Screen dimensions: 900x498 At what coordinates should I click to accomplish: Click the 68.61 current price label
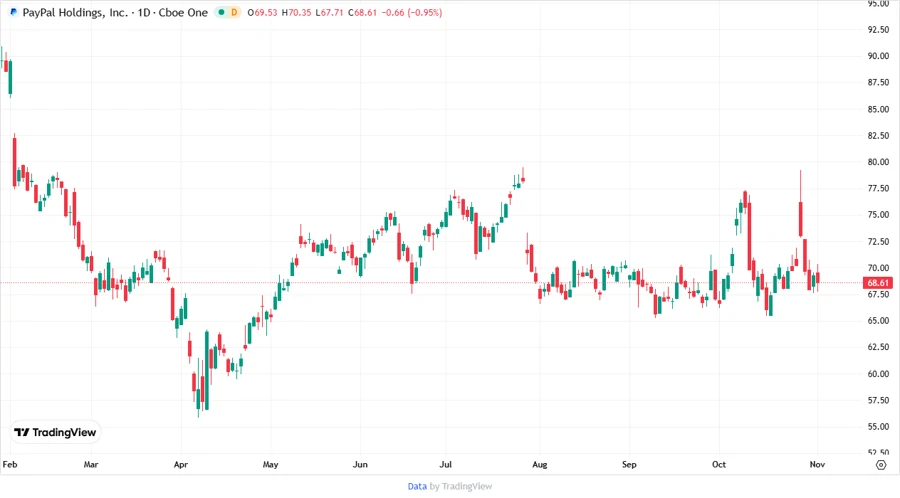pyautogui.click(x=878, y=283)
